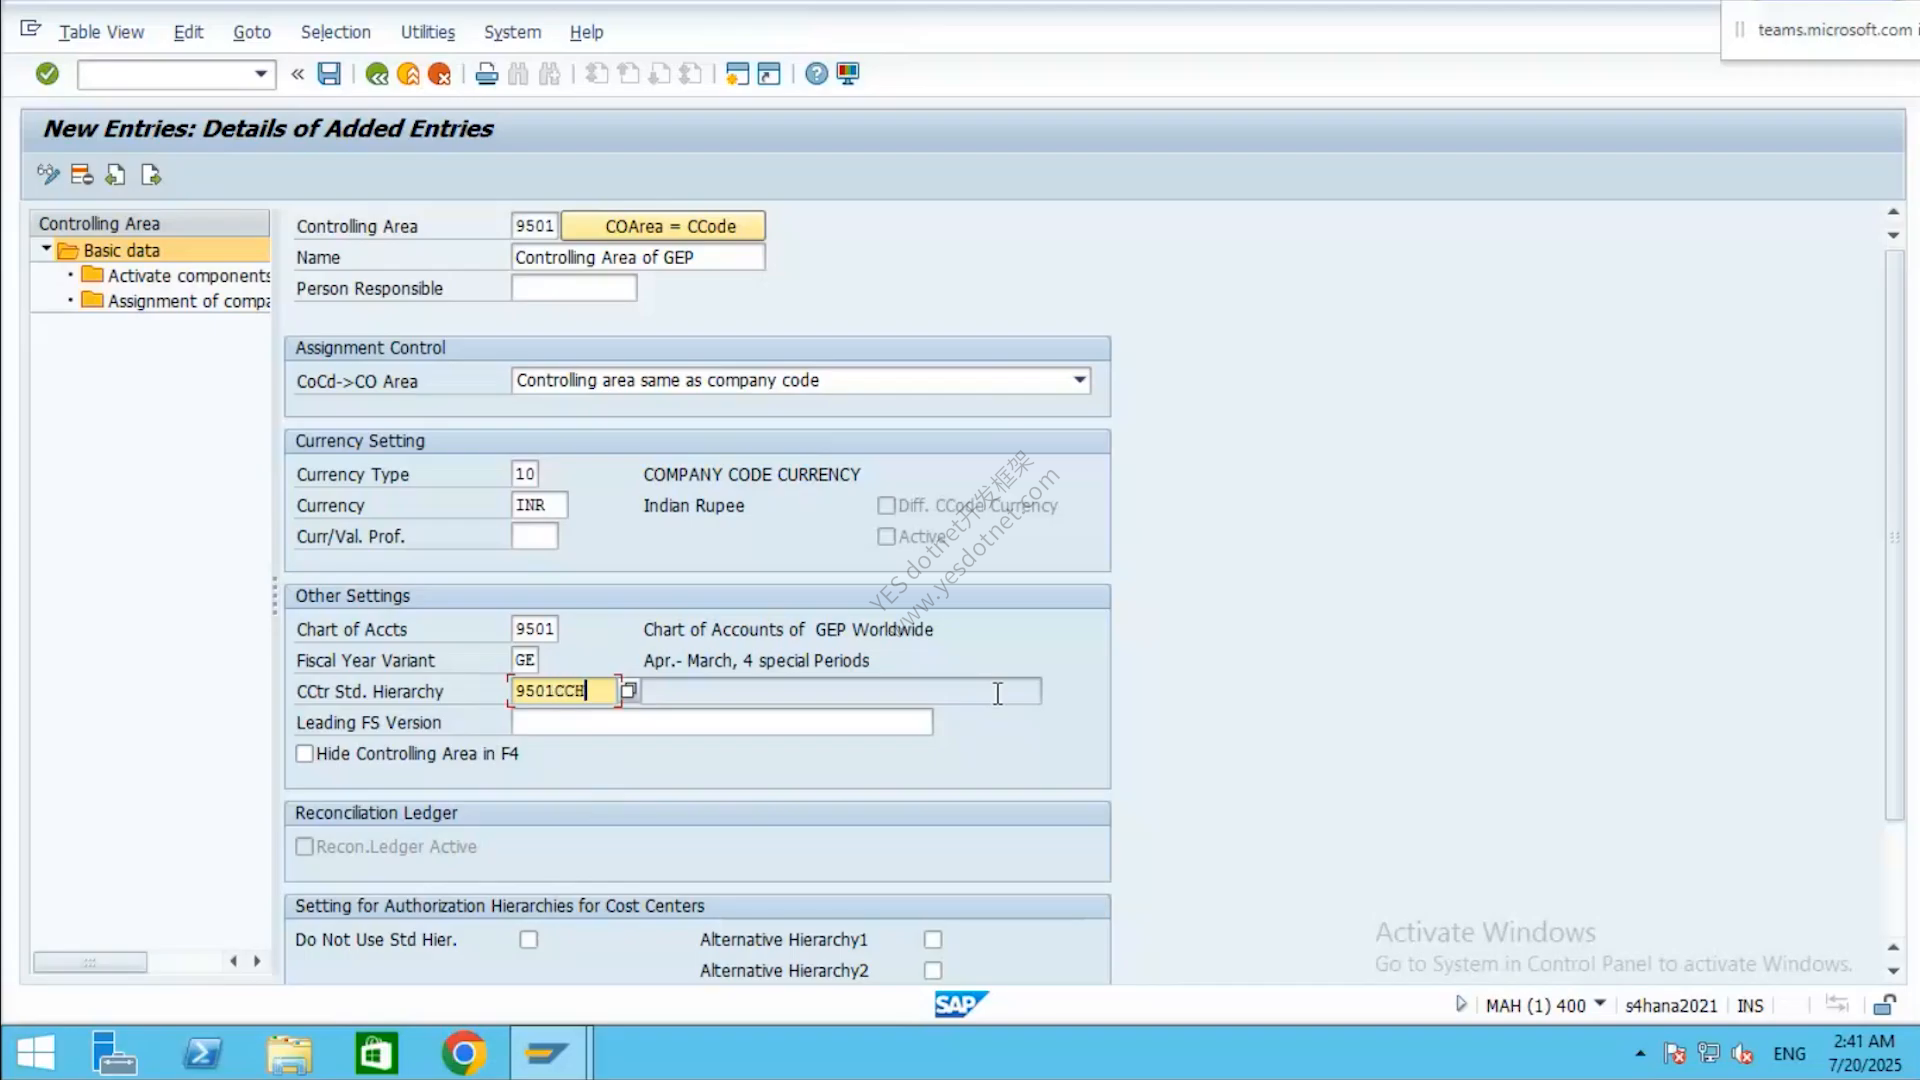Click the green Back arrow icon
The height and width of the screenshot is (1080, 1920).
click(377, 74)
